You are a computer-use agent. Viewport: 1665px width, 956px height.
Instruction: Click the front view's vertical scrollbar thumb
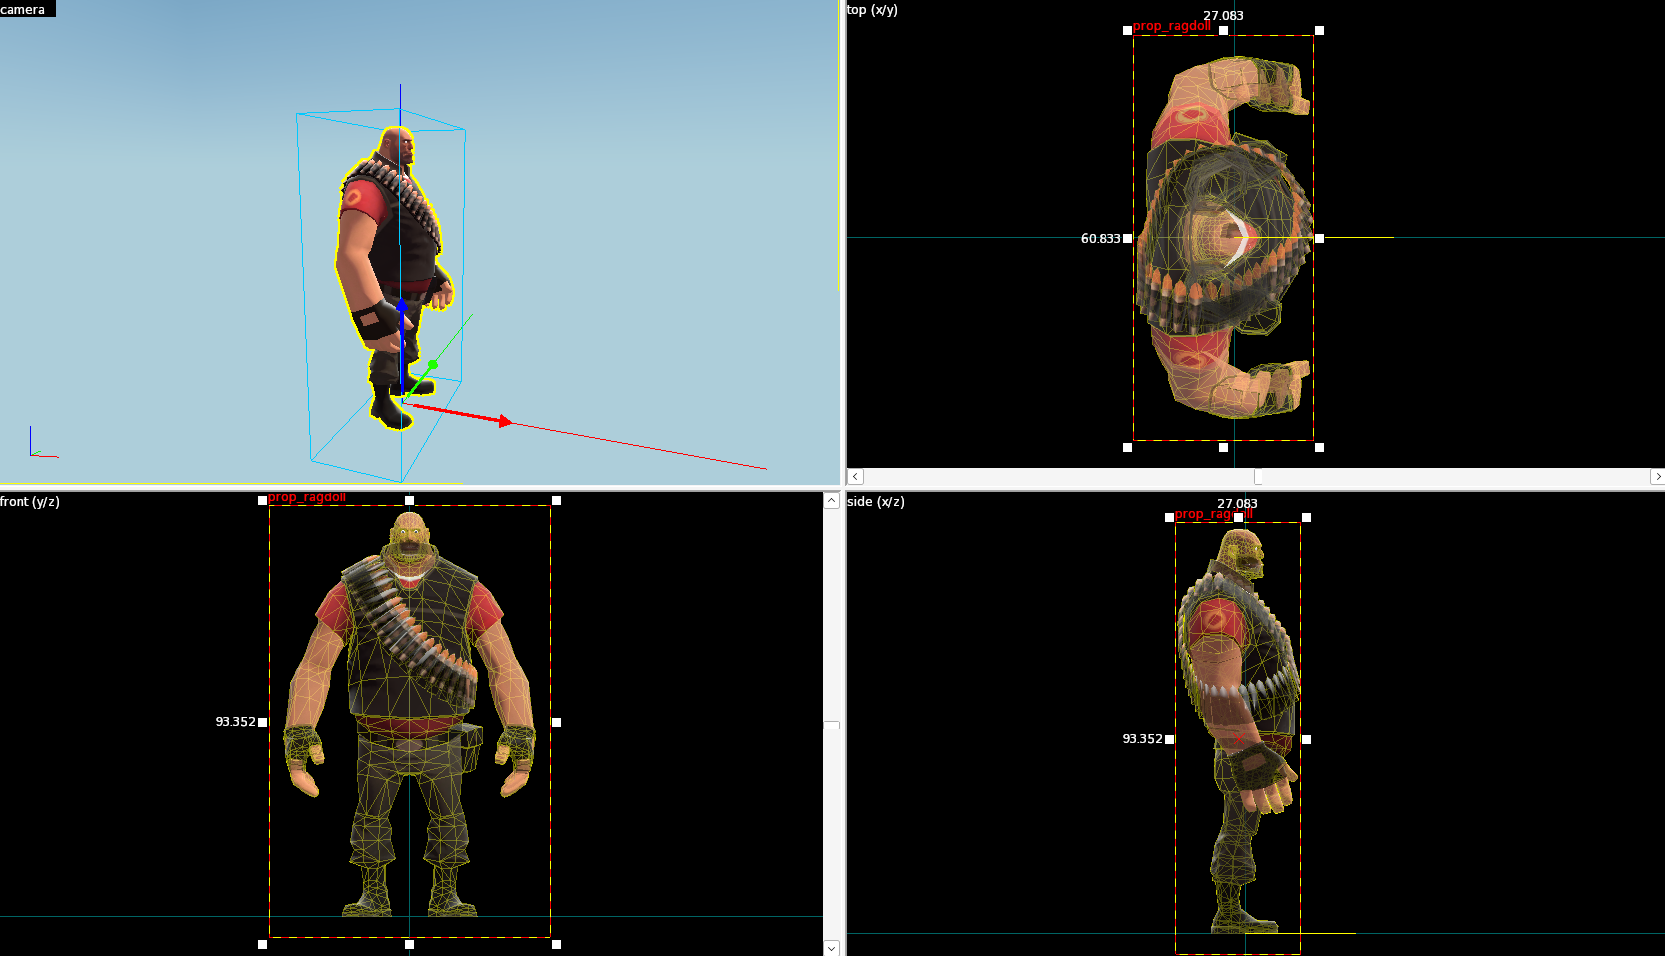pyautogui.click(x=831, y=724)
